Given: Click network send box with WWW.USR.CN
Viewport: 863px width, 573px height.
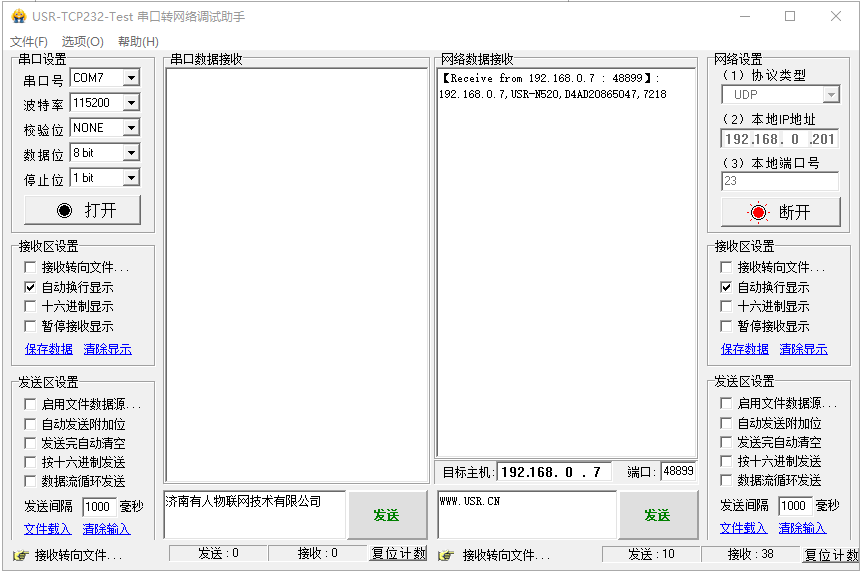Looking at the screenshot, I should [x=527, y=515].
